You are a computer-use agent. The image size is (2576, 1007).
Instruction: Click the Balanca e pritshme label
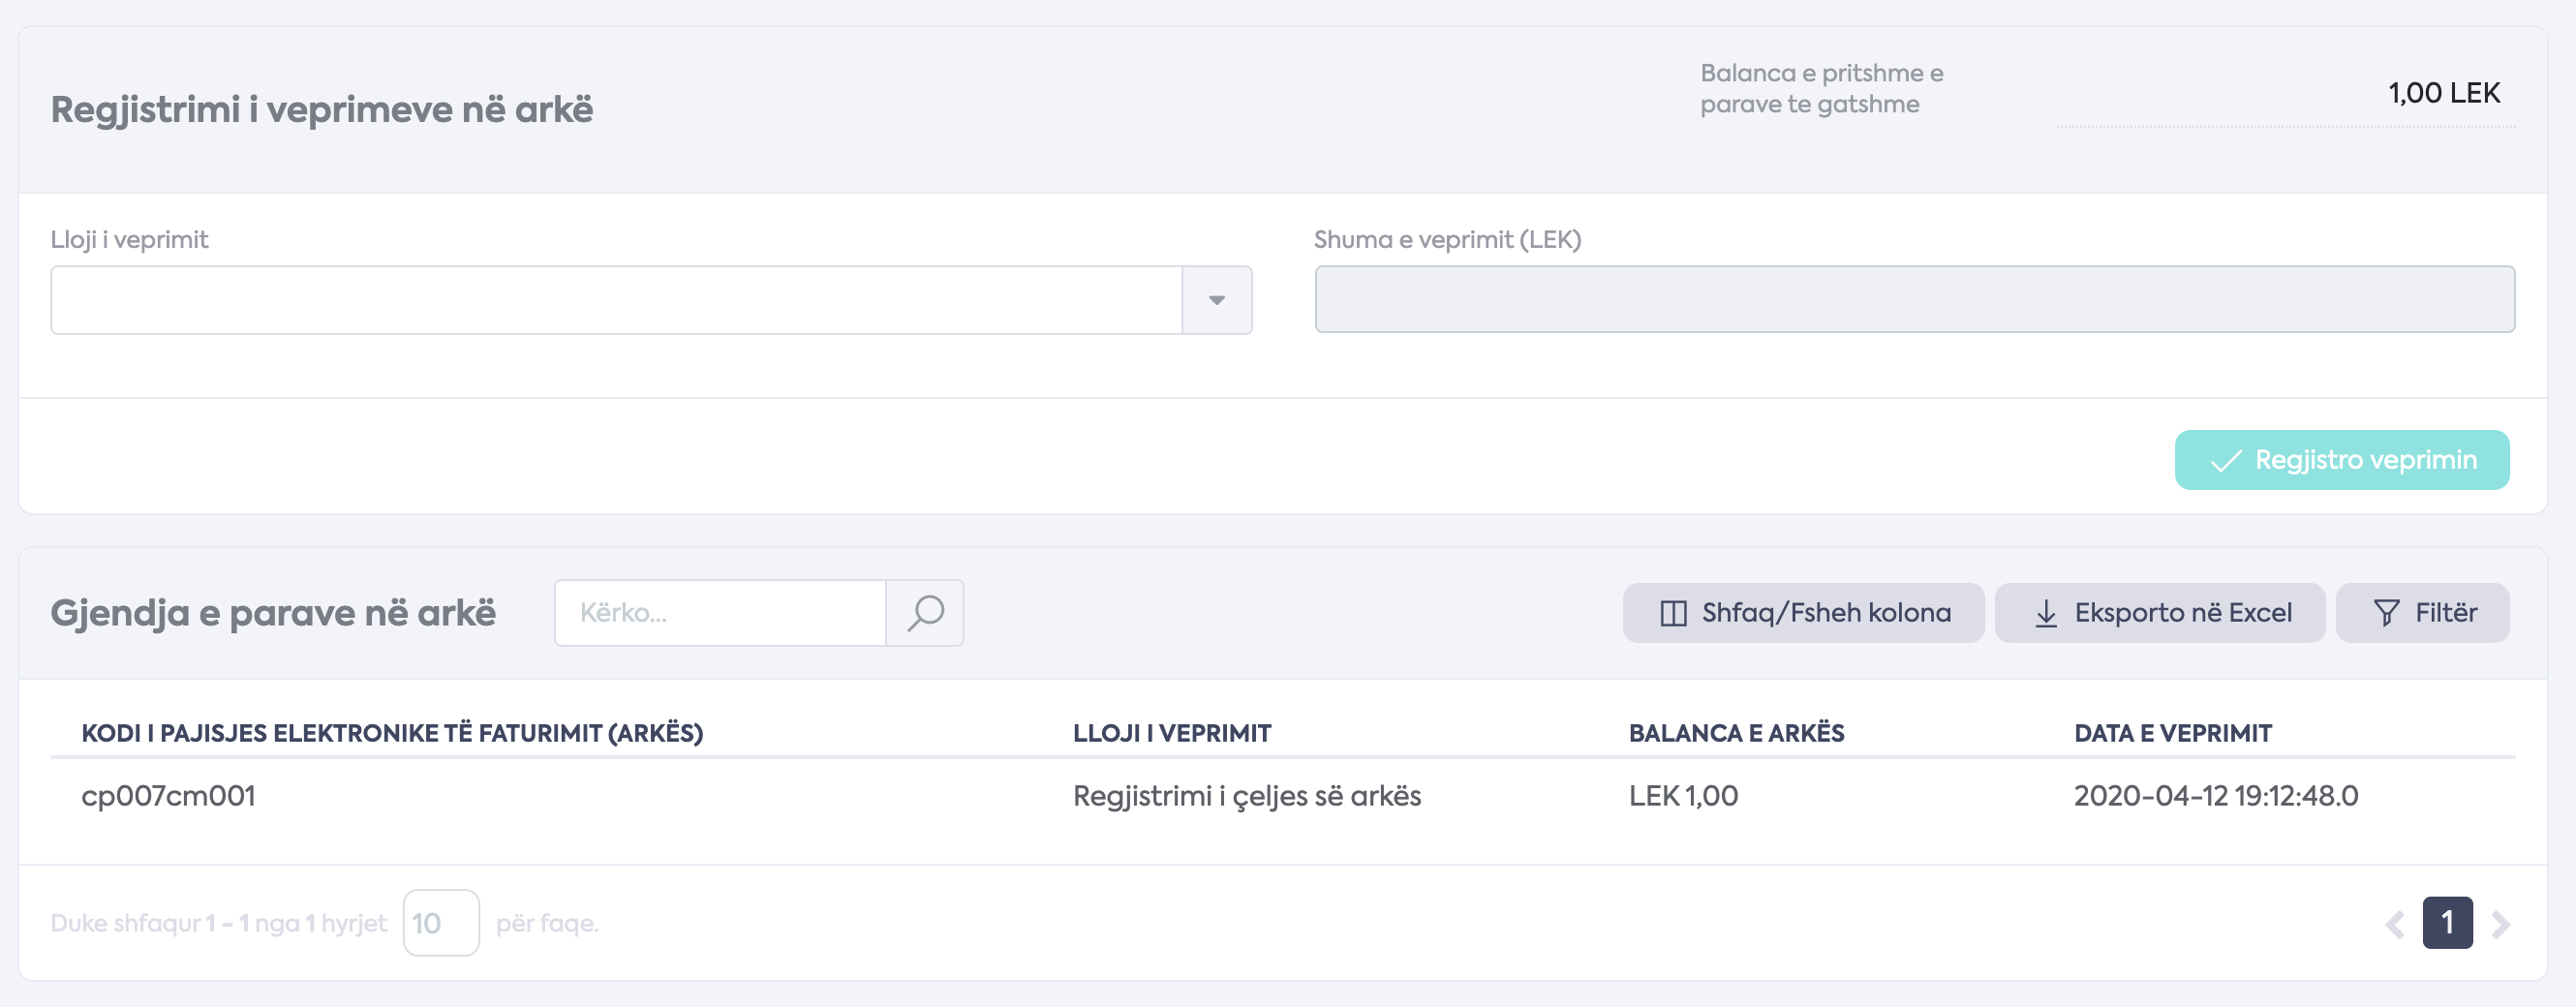click(x=1821, y=89)
